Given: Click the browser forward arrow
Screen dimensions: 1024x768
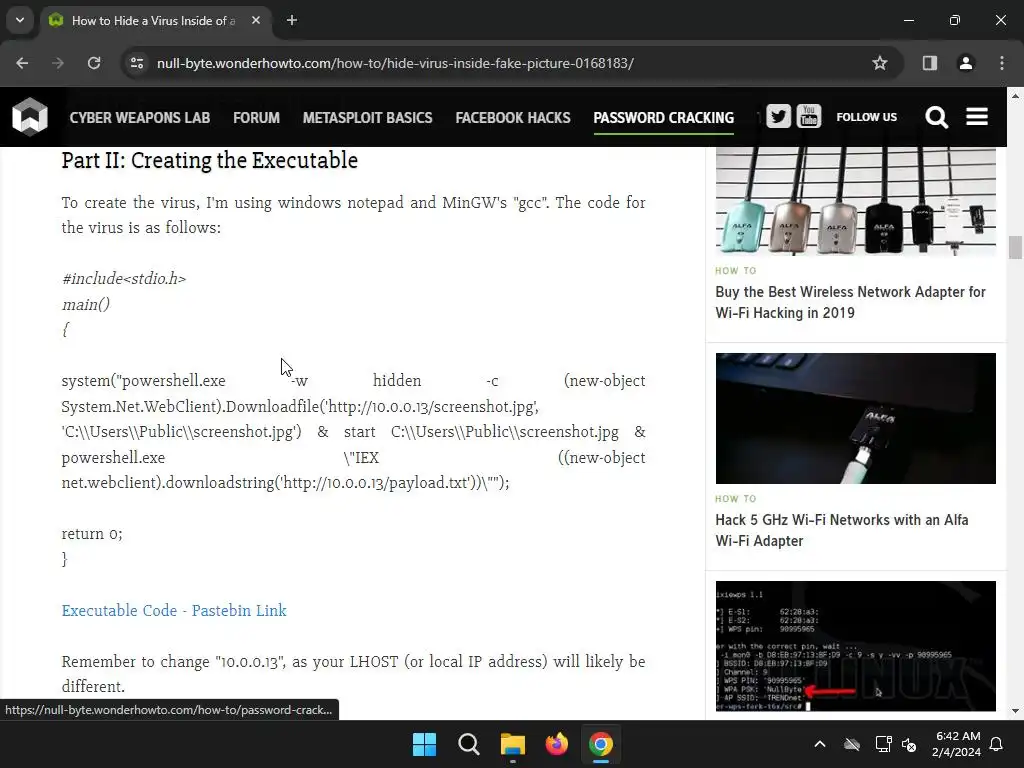Looking at the screenshot, I should [x=58, y=63].
